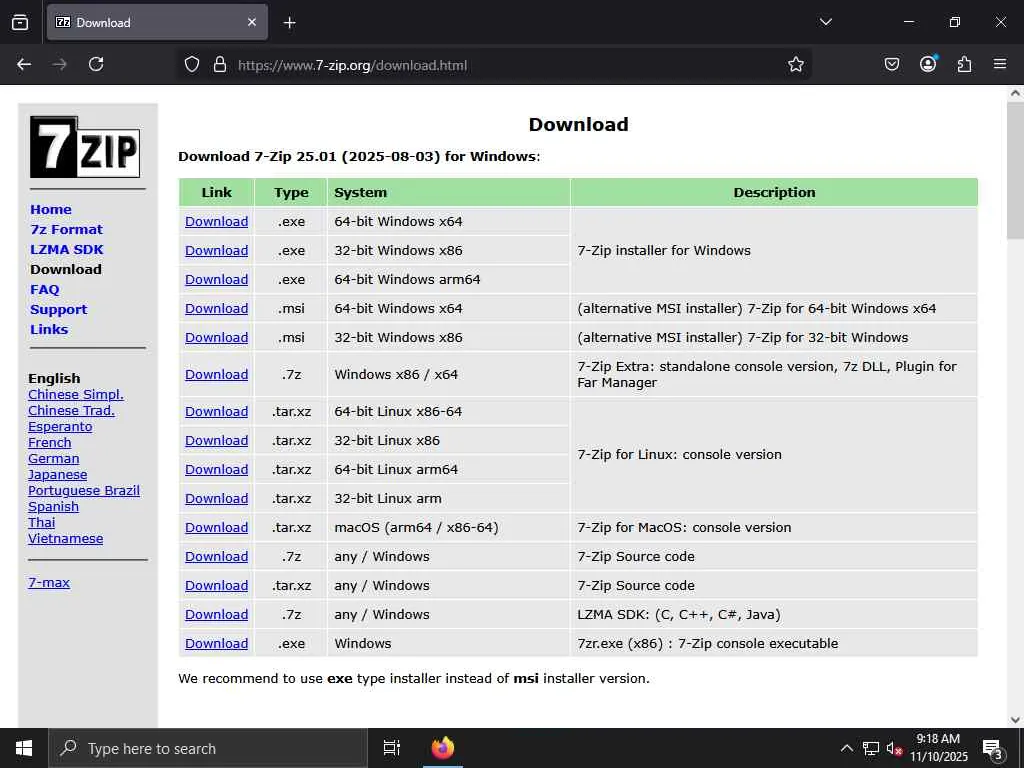Switch language to Thai
The image size is (1024, 768).
tap(42, 523)
